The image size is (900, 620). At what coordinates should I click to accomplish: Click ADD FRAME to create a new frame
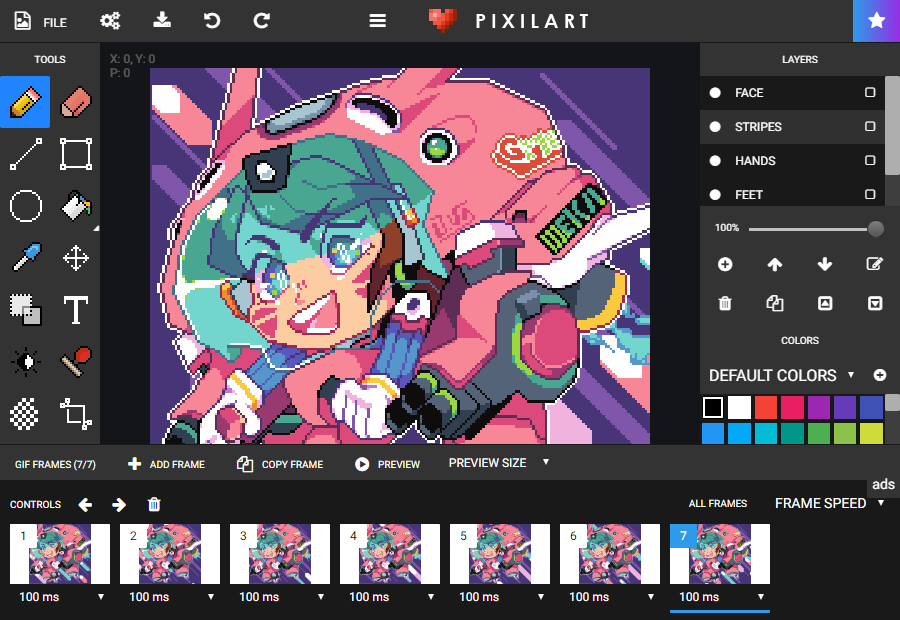(165, 463)
